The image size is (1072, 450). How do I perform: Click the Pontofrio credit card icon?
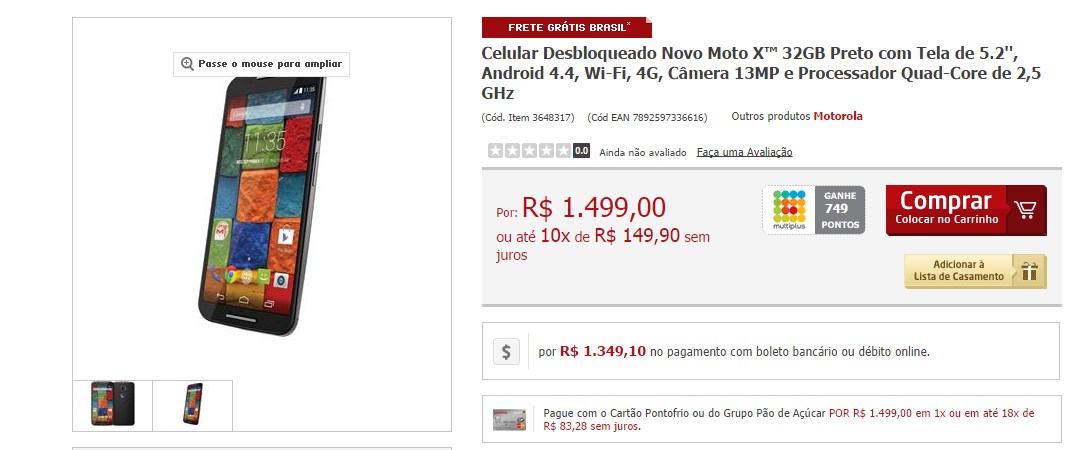point(509,420)
